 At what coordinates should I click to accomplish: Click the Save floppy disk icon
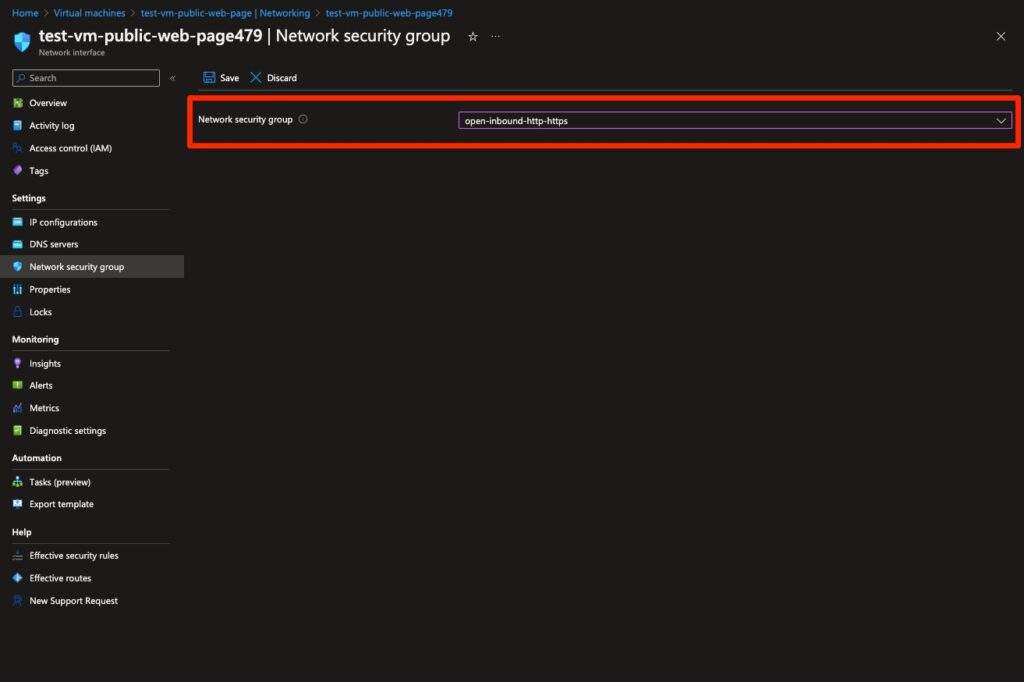[x=209, y=77]
